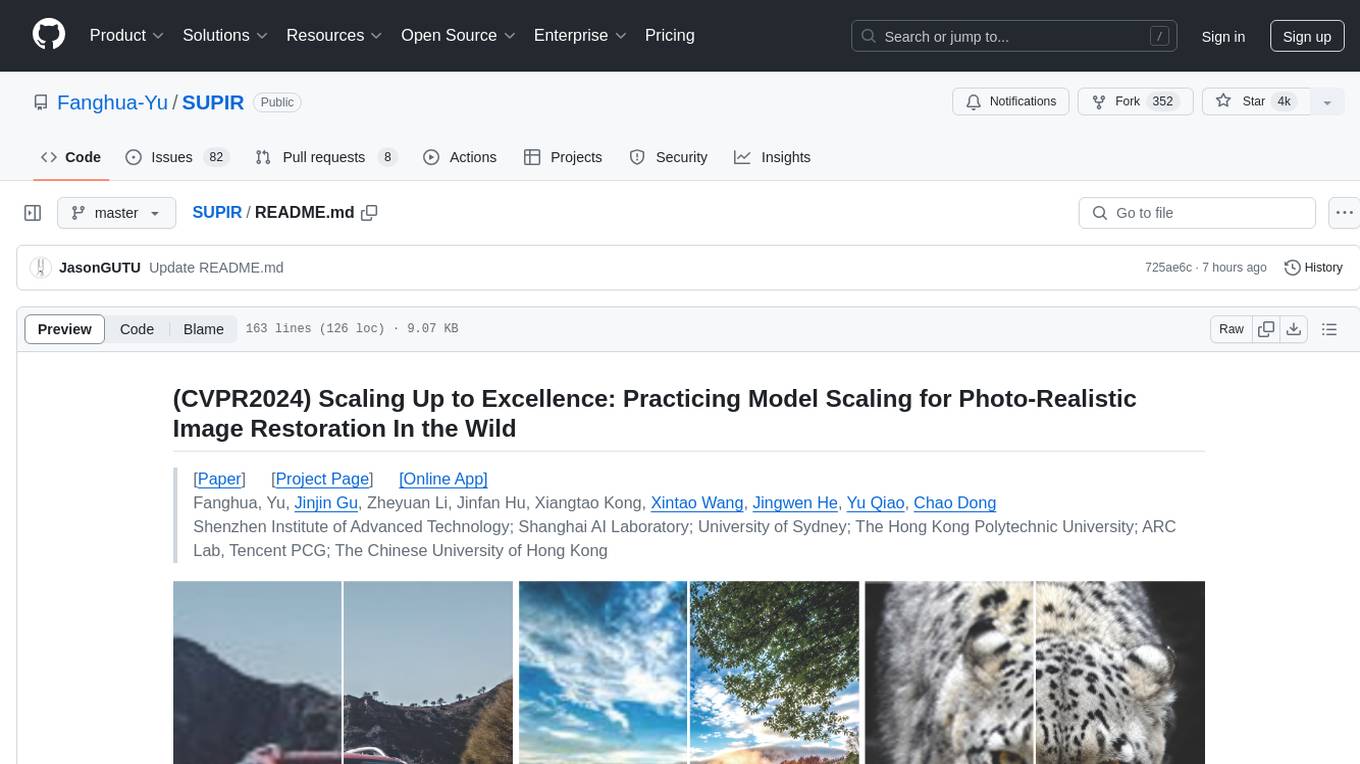Open commit 725ae6c
This screenshot has height=764, width=1360.
coord(1168,267)
